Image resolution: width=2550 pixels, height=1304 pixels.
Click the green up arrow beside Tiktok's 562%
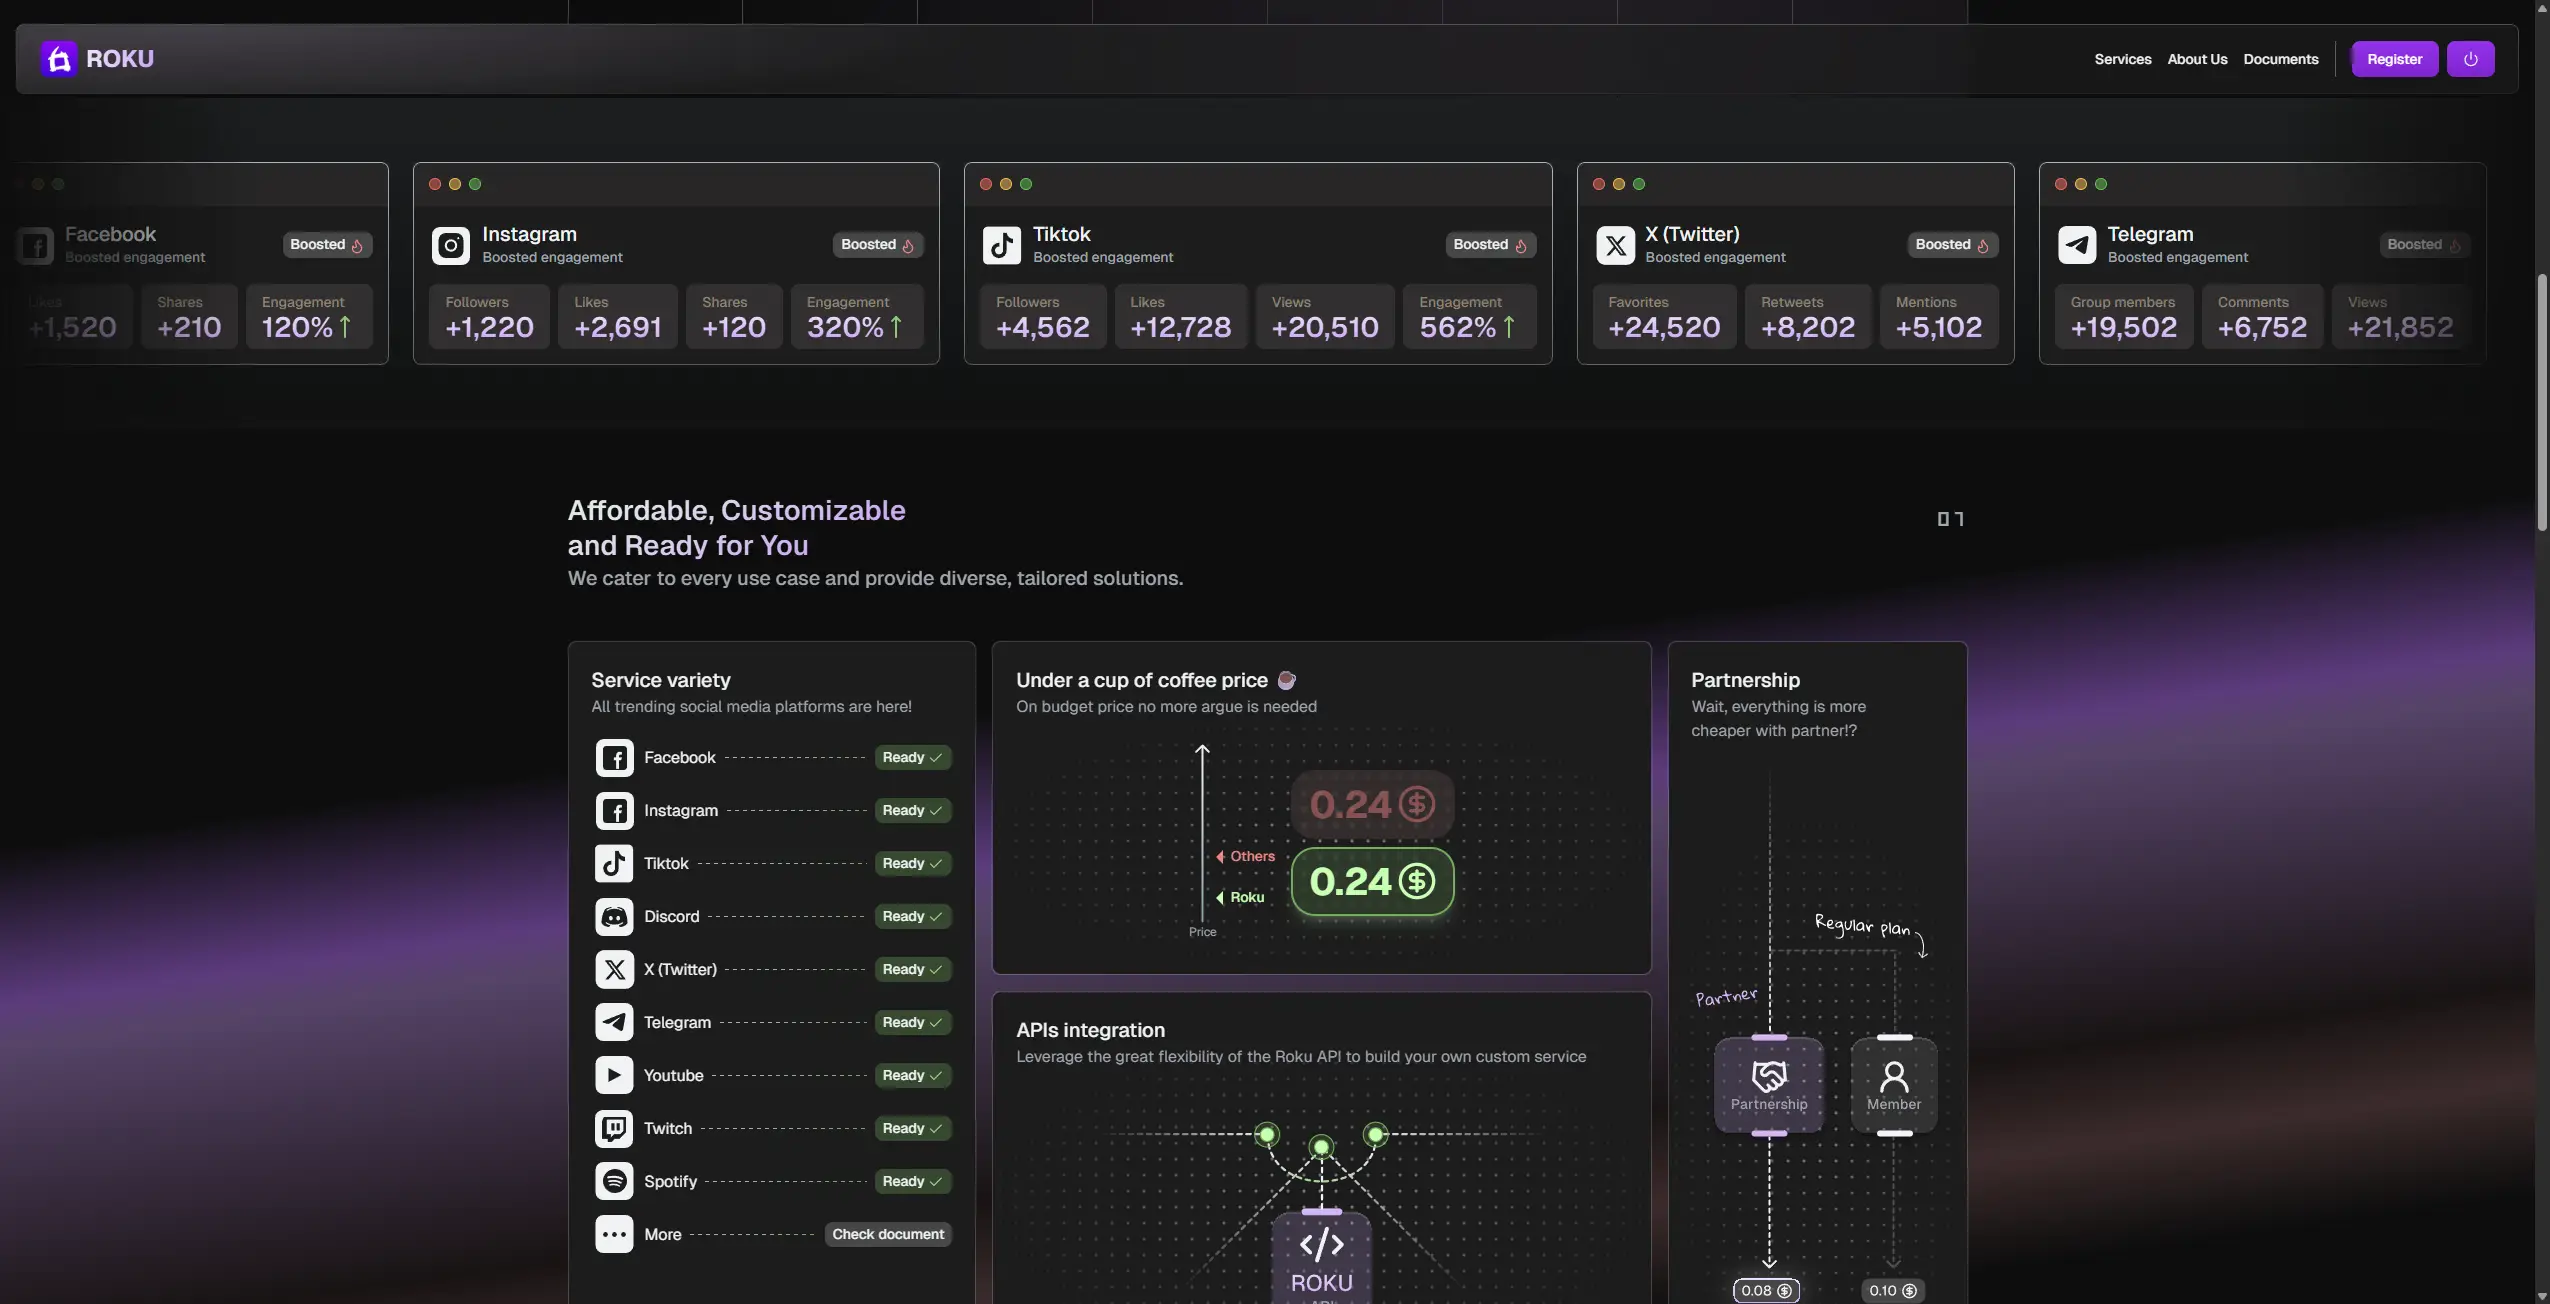tap(1509, 327)
